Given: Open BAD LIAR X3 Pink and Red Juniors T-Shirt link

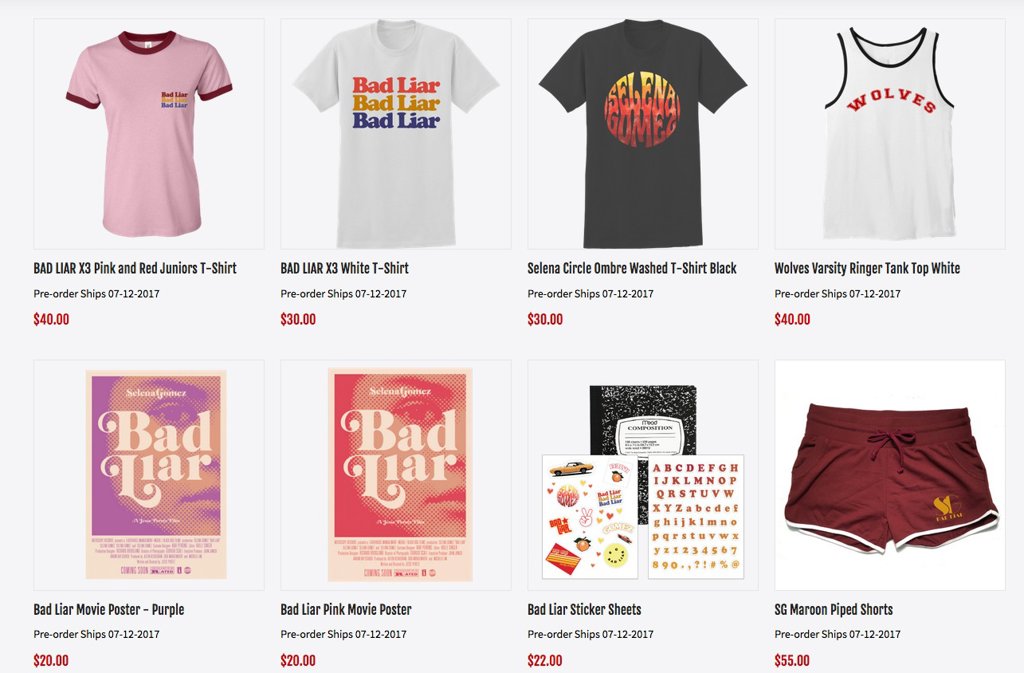Looking at the screenshot, I should point(135,268).
